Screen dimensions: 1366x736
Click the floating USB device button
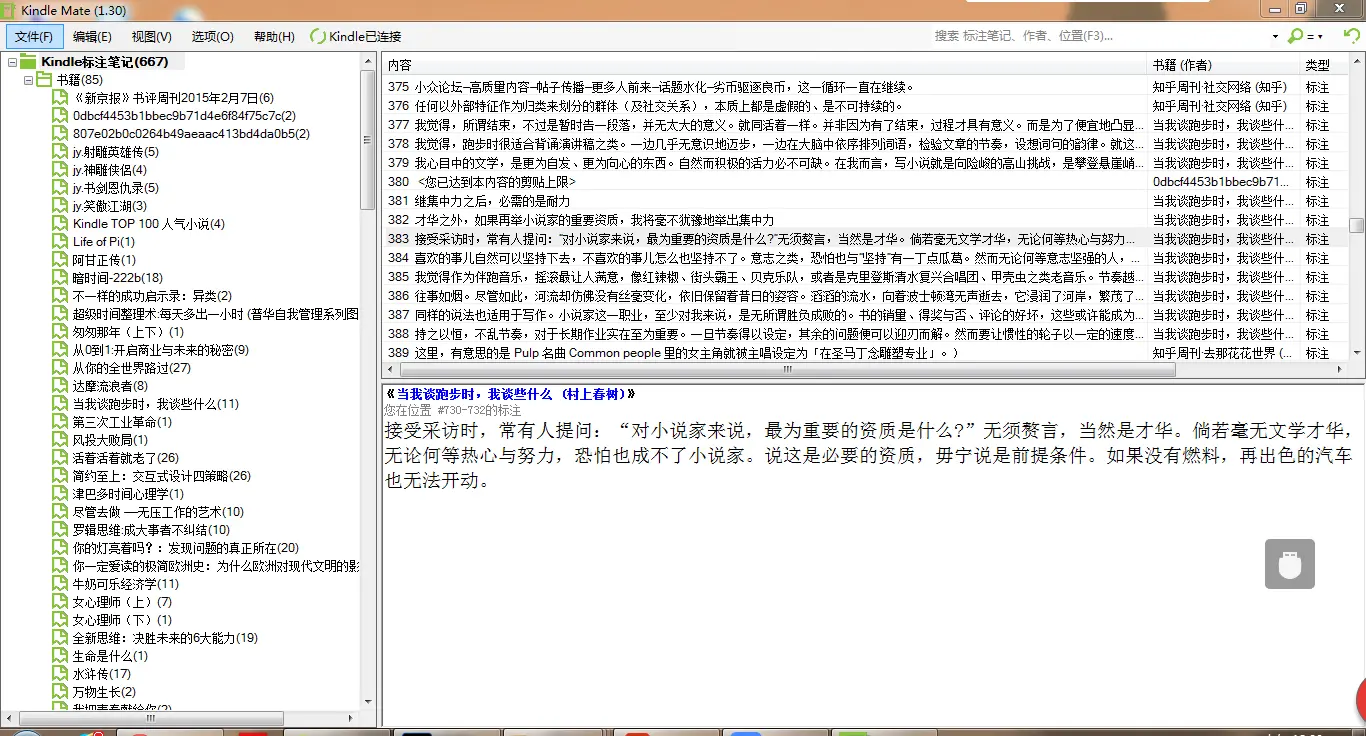click(x=1289, y=565)
